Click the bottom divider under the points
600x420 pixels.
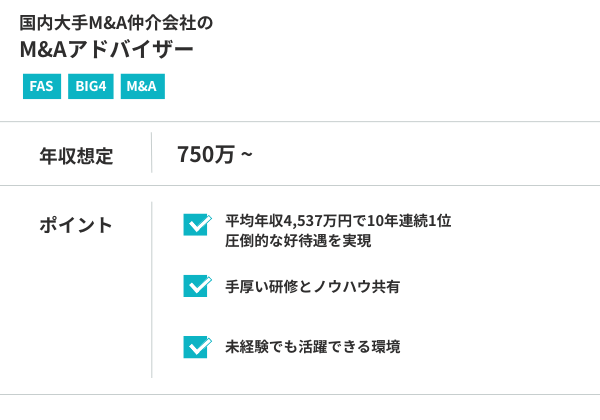tap(300, 394)
